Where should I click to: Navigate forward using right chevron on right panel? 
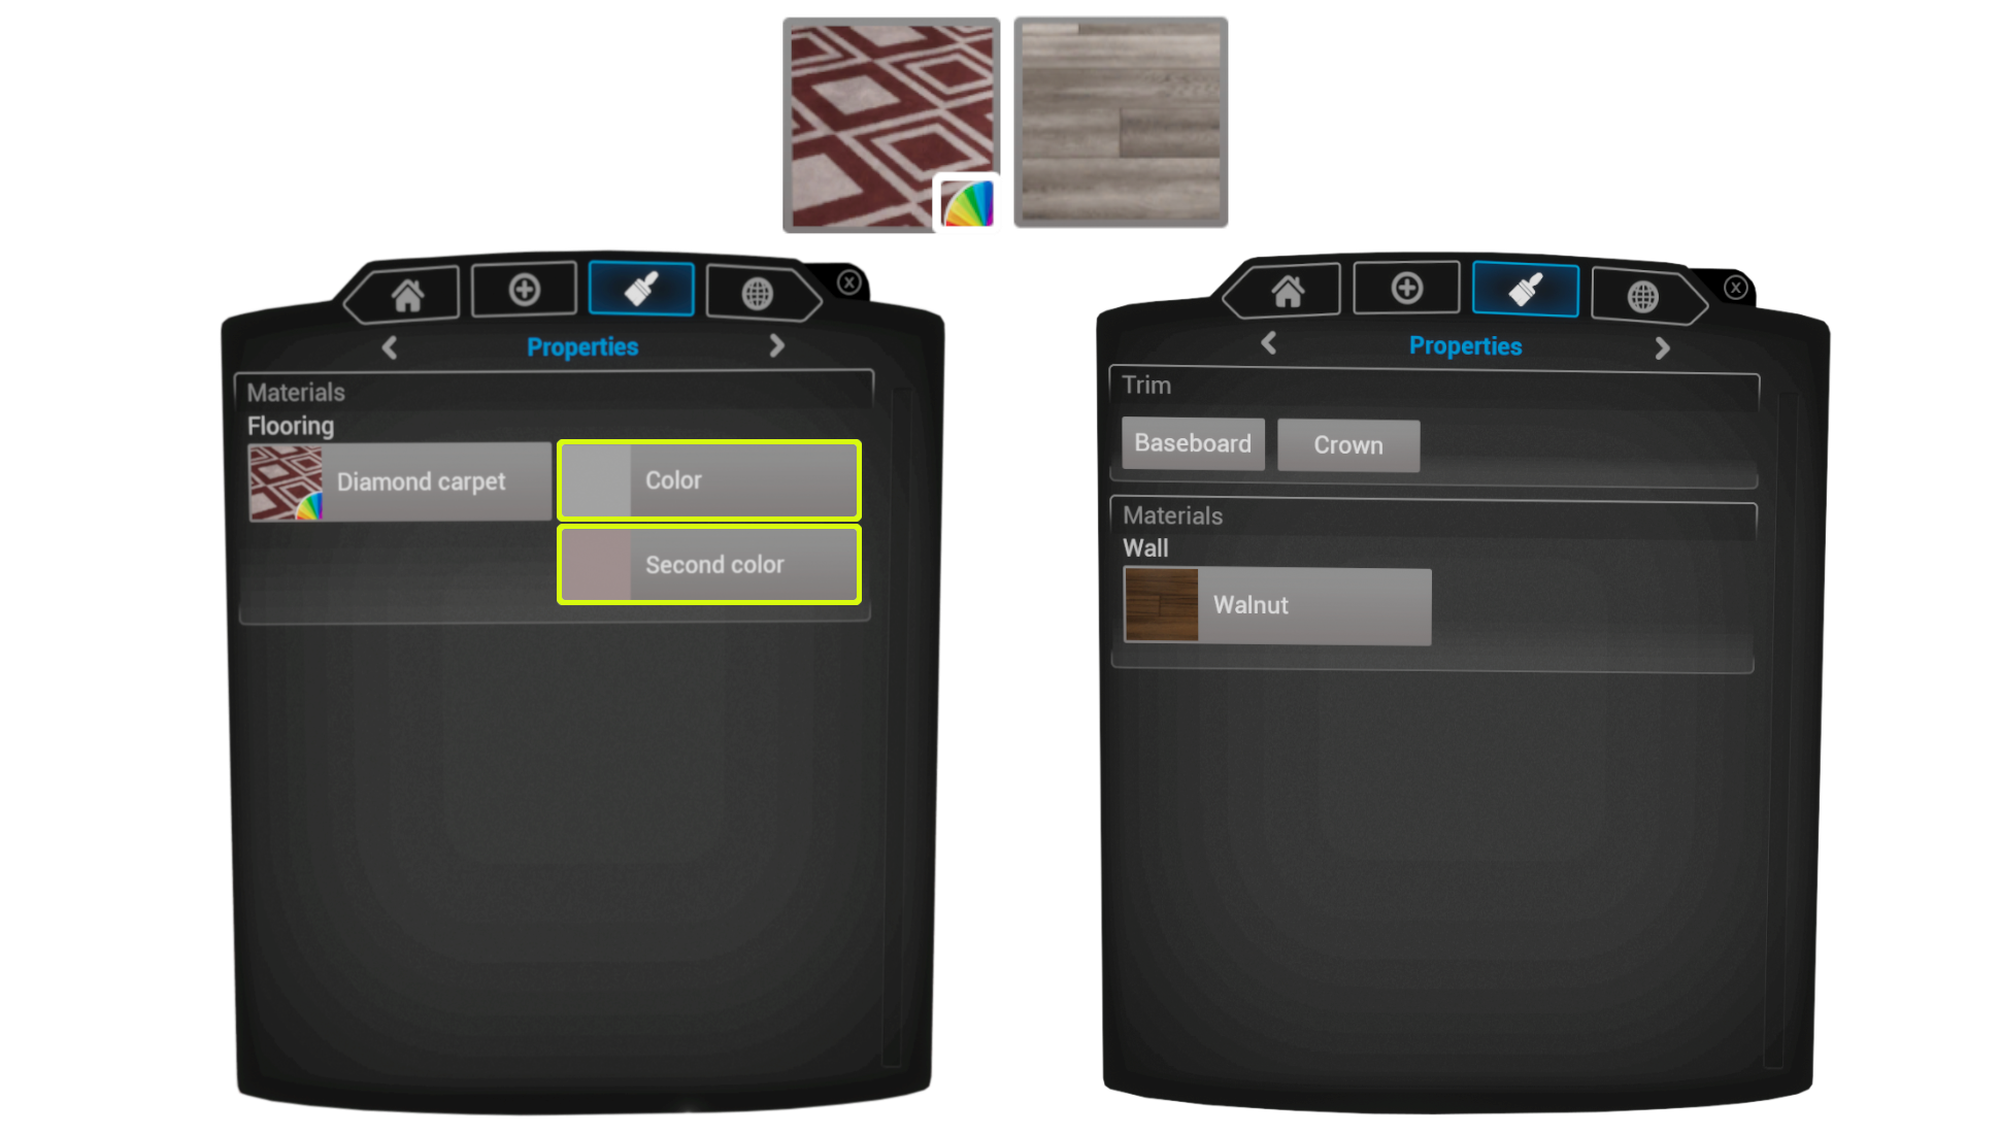click(x=1662, y=347)
